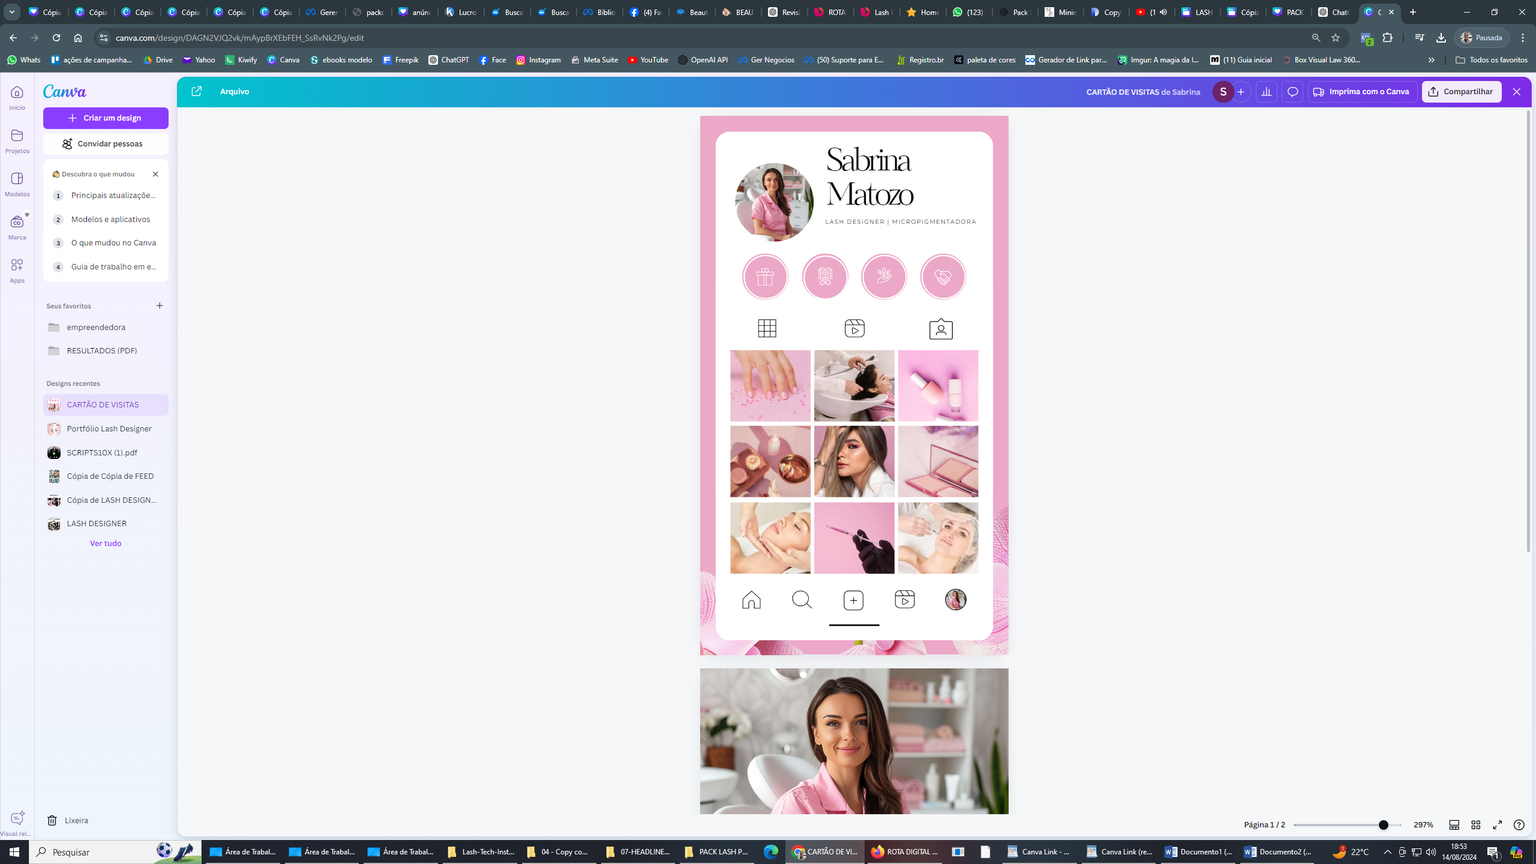
Task: Open the Freepik bookmark
Action: pos(400,60)
